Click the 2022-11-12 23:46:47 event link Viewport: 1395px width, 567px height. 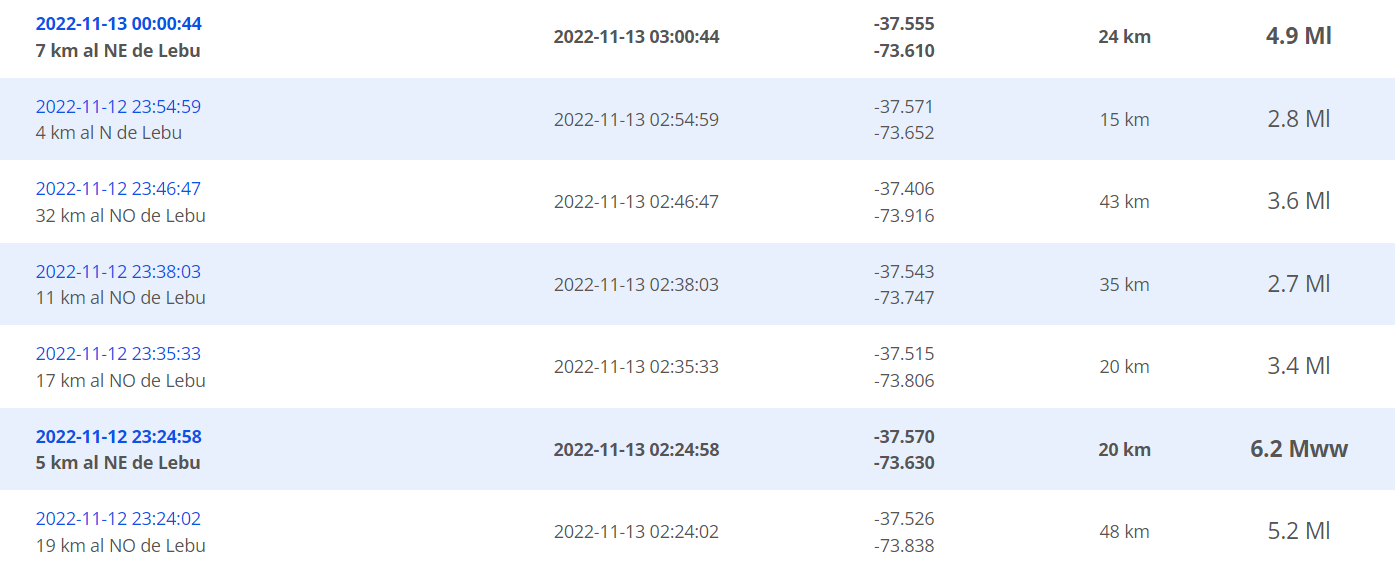pos(118,189)
